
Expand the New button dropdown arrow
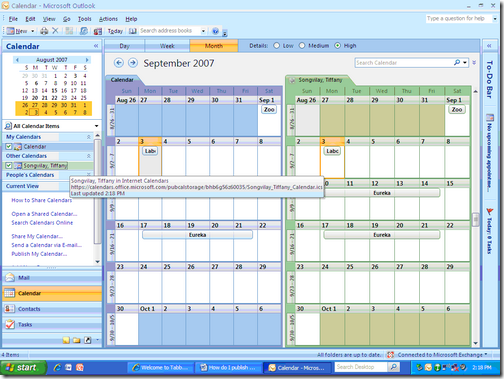point(33,31)
